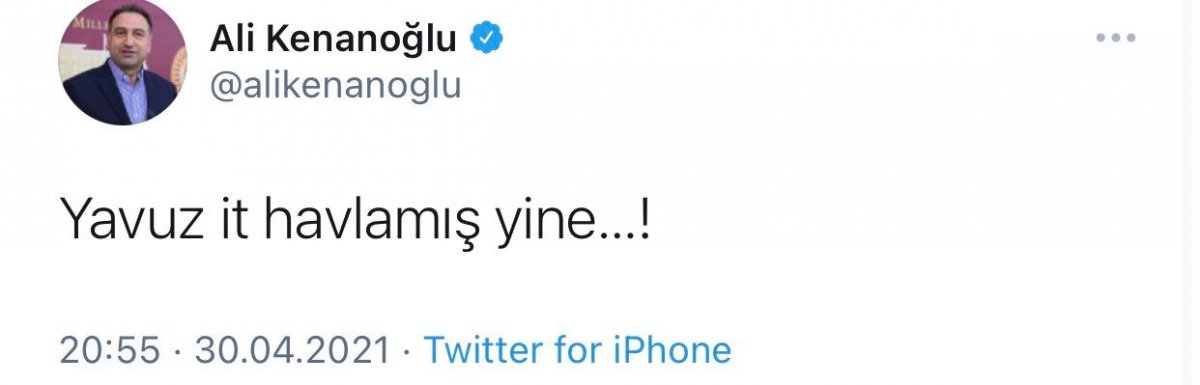
Task: Select the 20:55 tweet timestamp
Action: (110, 349)
